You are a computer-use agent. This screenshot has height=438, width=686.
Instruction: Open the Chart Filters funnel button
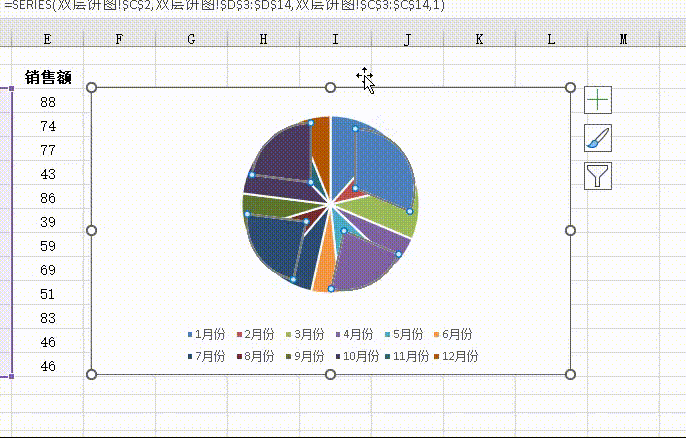pos(598,176)
